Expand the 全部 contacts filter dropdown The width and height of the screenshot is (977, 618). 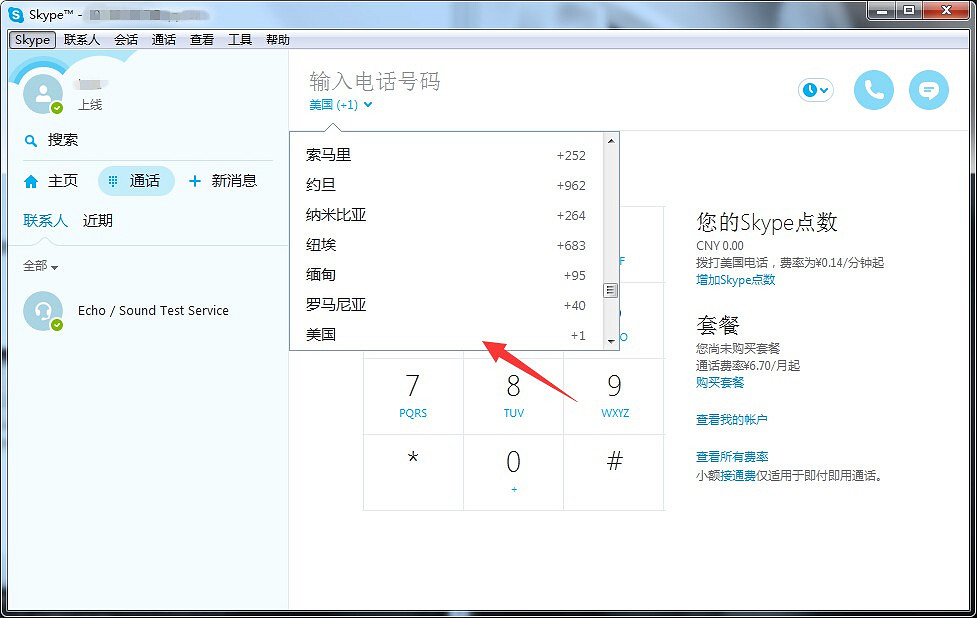pyautogui.click(x=38, y=267)
